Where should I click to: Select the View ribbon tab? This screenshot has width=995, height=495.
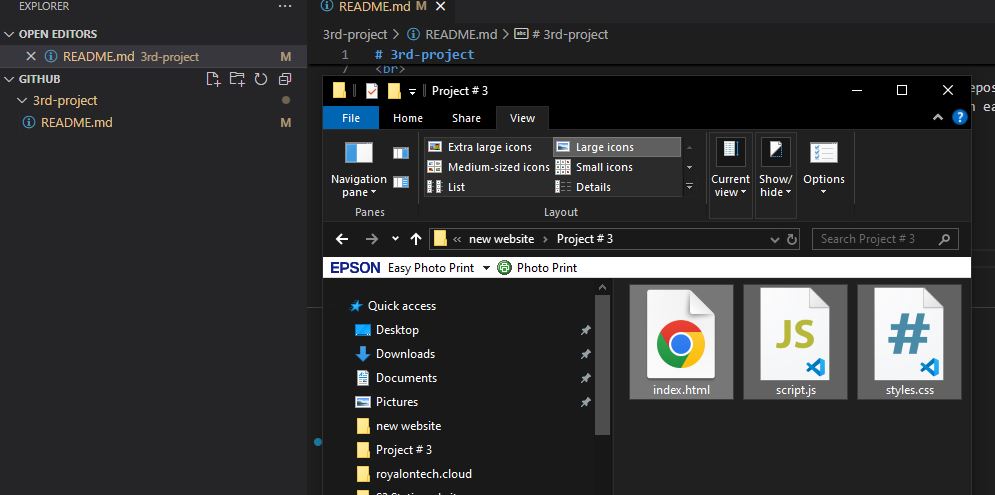pos(522,118)
